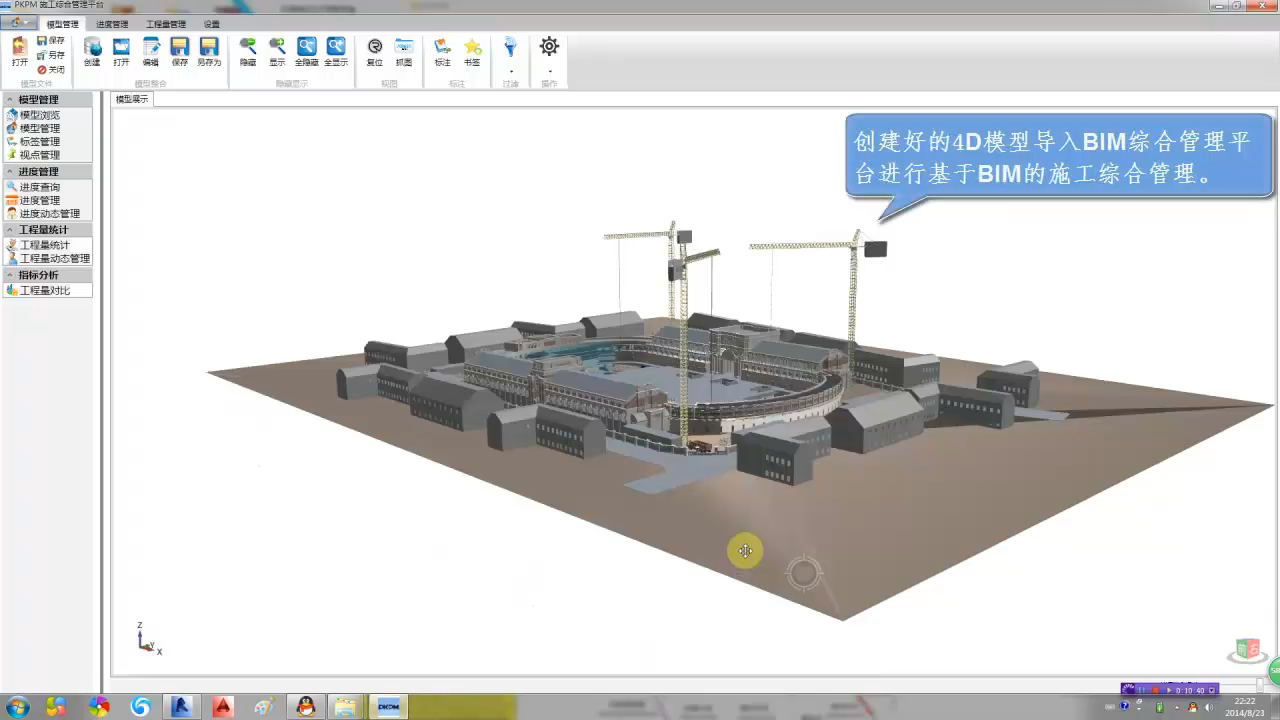The image size is (1280, 720).
Task: Click the large 保存 icon in 模型整合
Action: (x=179, y=51)
